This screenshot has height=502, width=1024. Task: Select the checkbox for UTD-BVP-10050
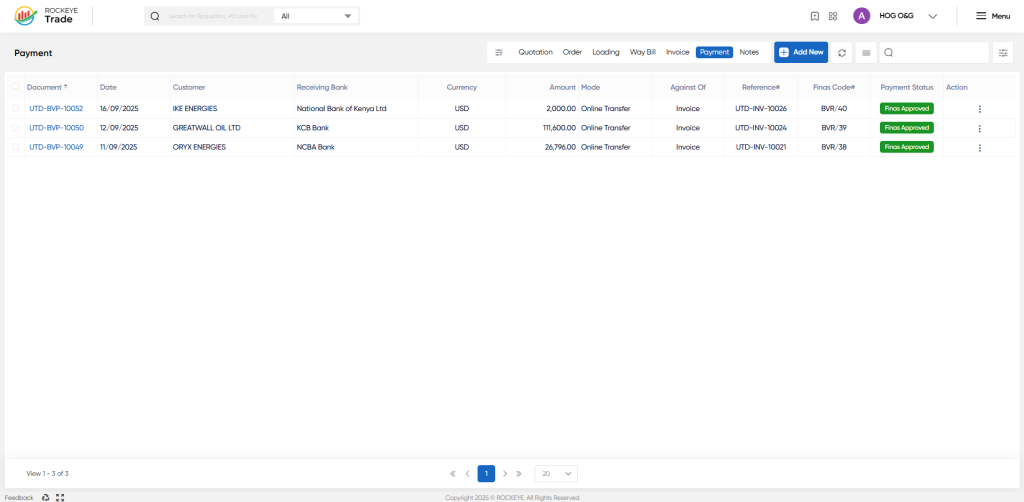pos(15,128)
